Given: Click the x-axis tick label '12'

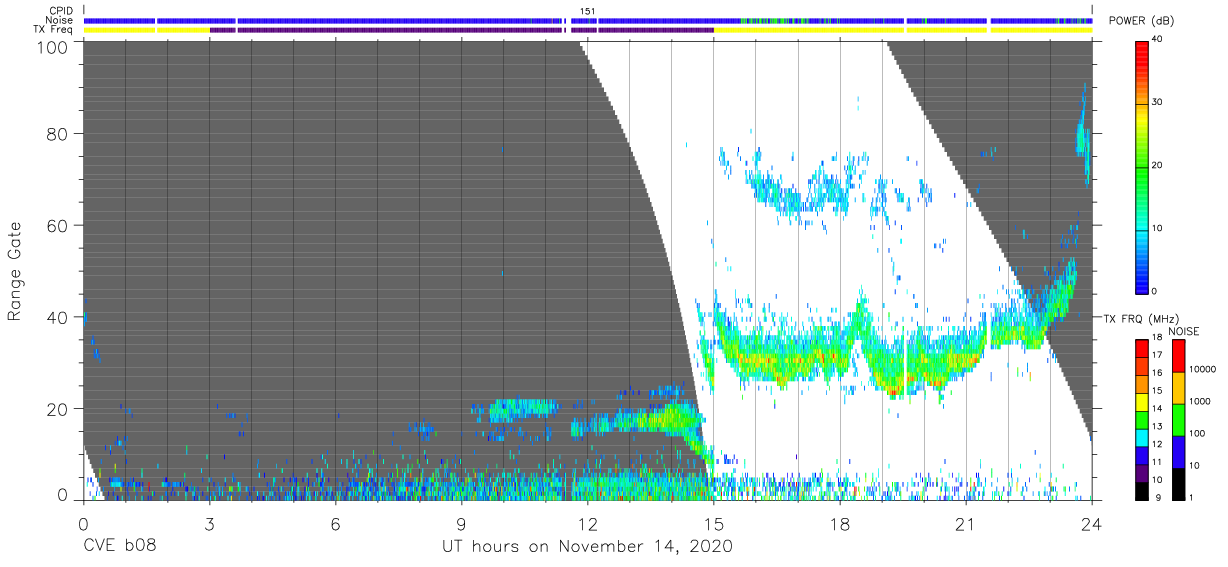Looking at the screenshot, I should [587, 523].
